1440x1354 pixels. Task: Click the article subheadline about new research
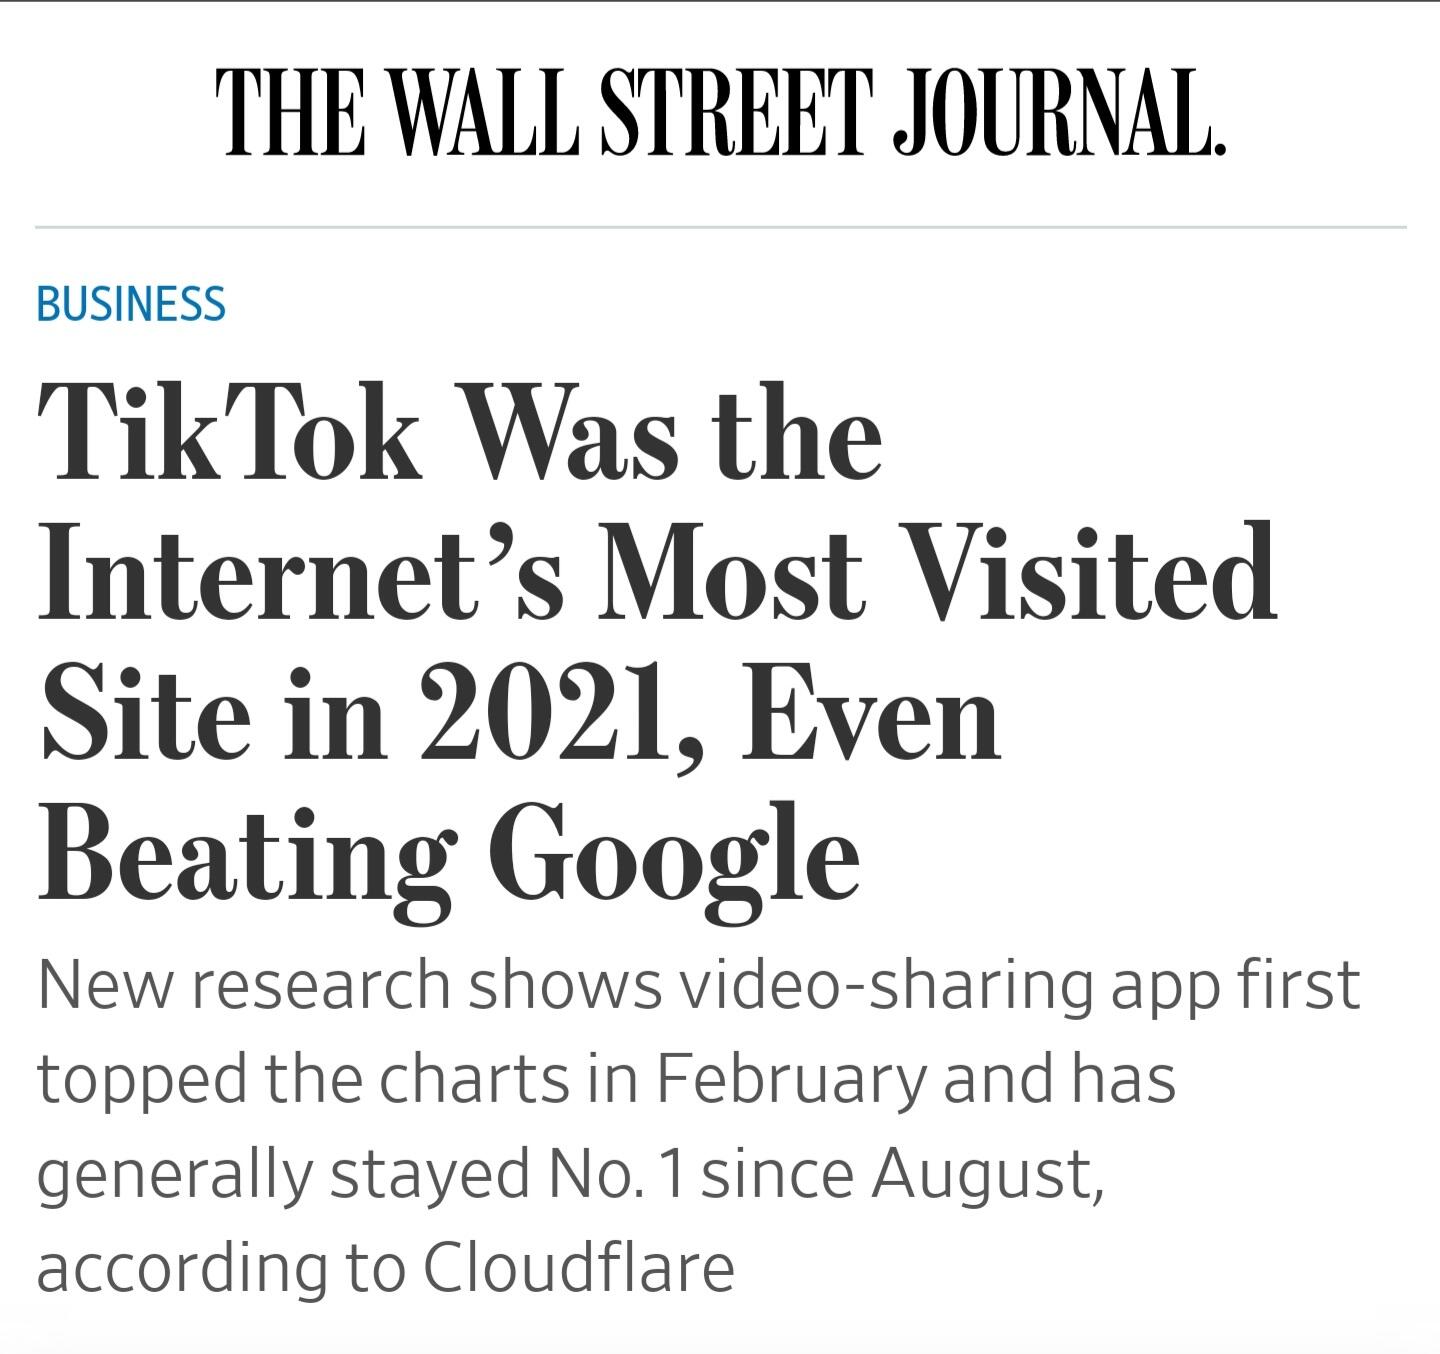tap(698, 1126)
